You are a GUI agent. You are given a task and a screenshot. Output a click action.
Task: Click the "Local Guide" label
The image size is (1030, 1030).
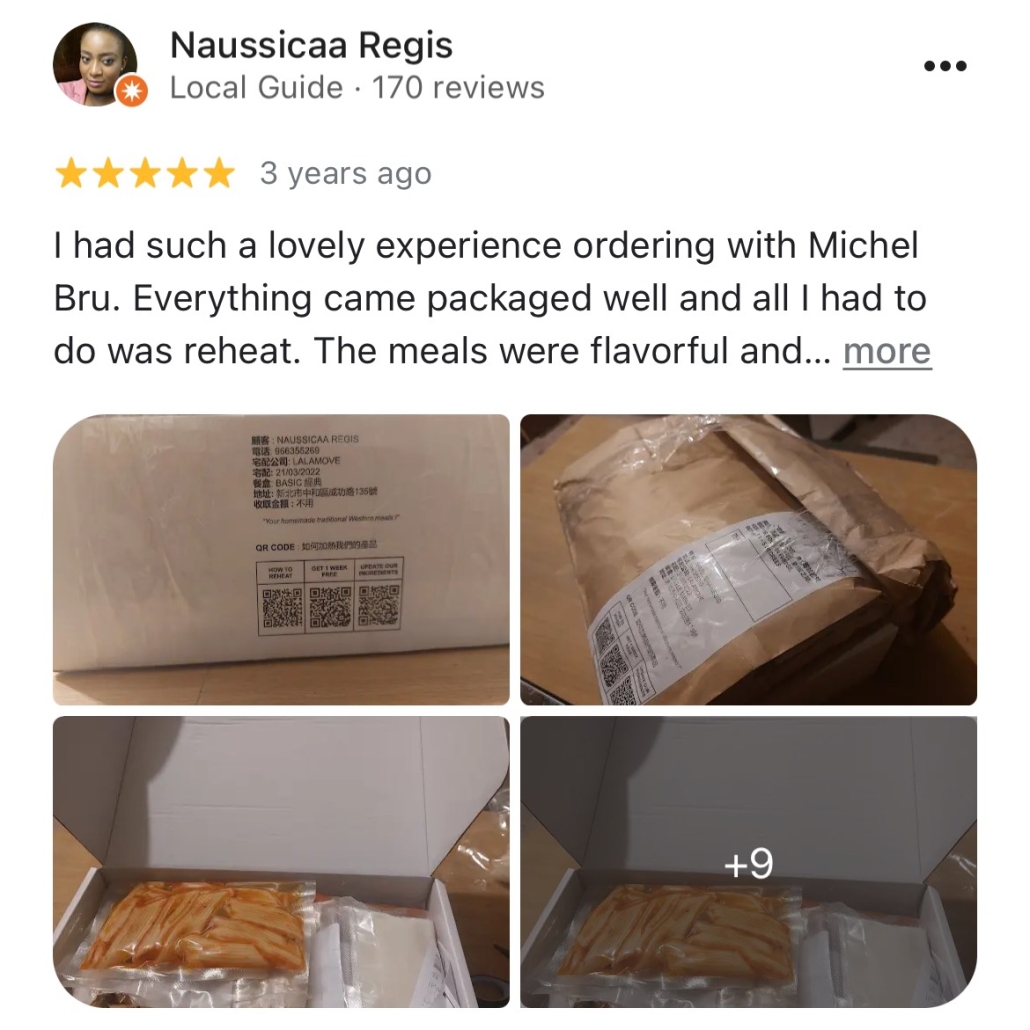point(256,87)
